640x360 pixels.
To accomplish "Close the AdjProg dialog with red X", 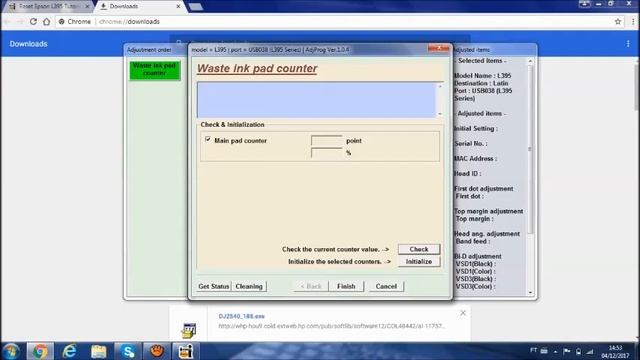I will pos(439,49).
